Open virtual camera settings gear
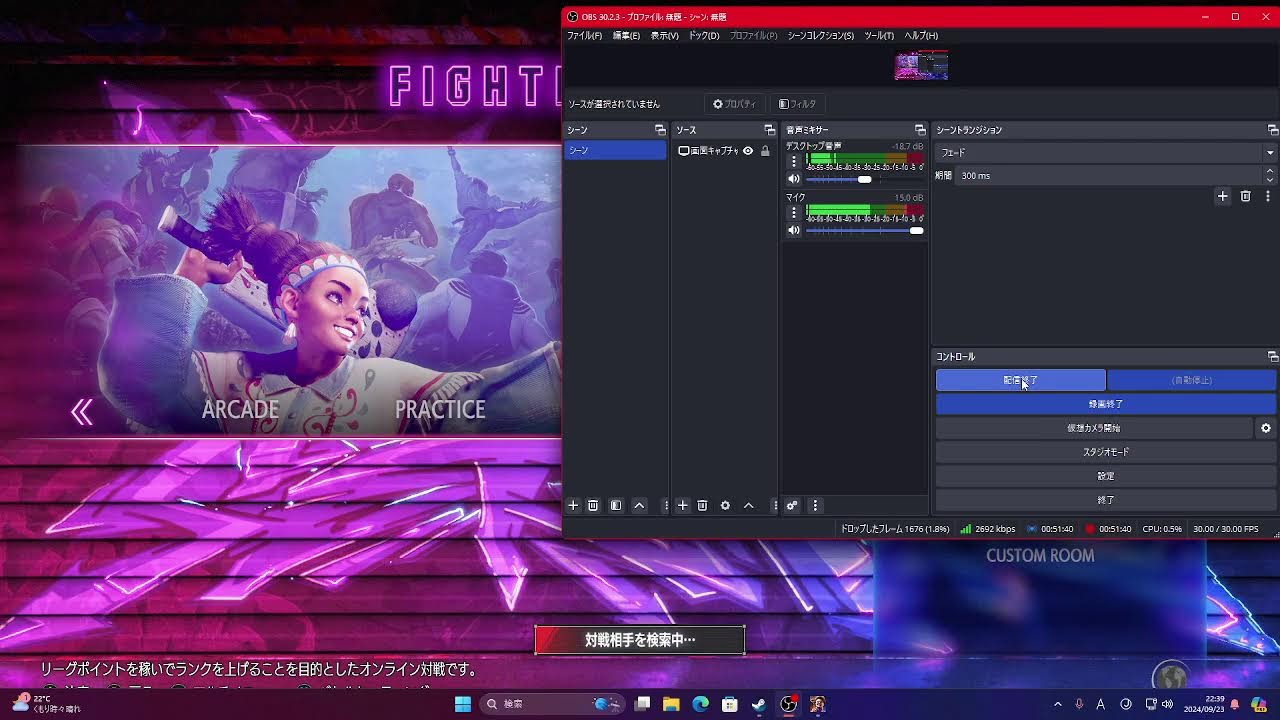 coord(1266,428)
